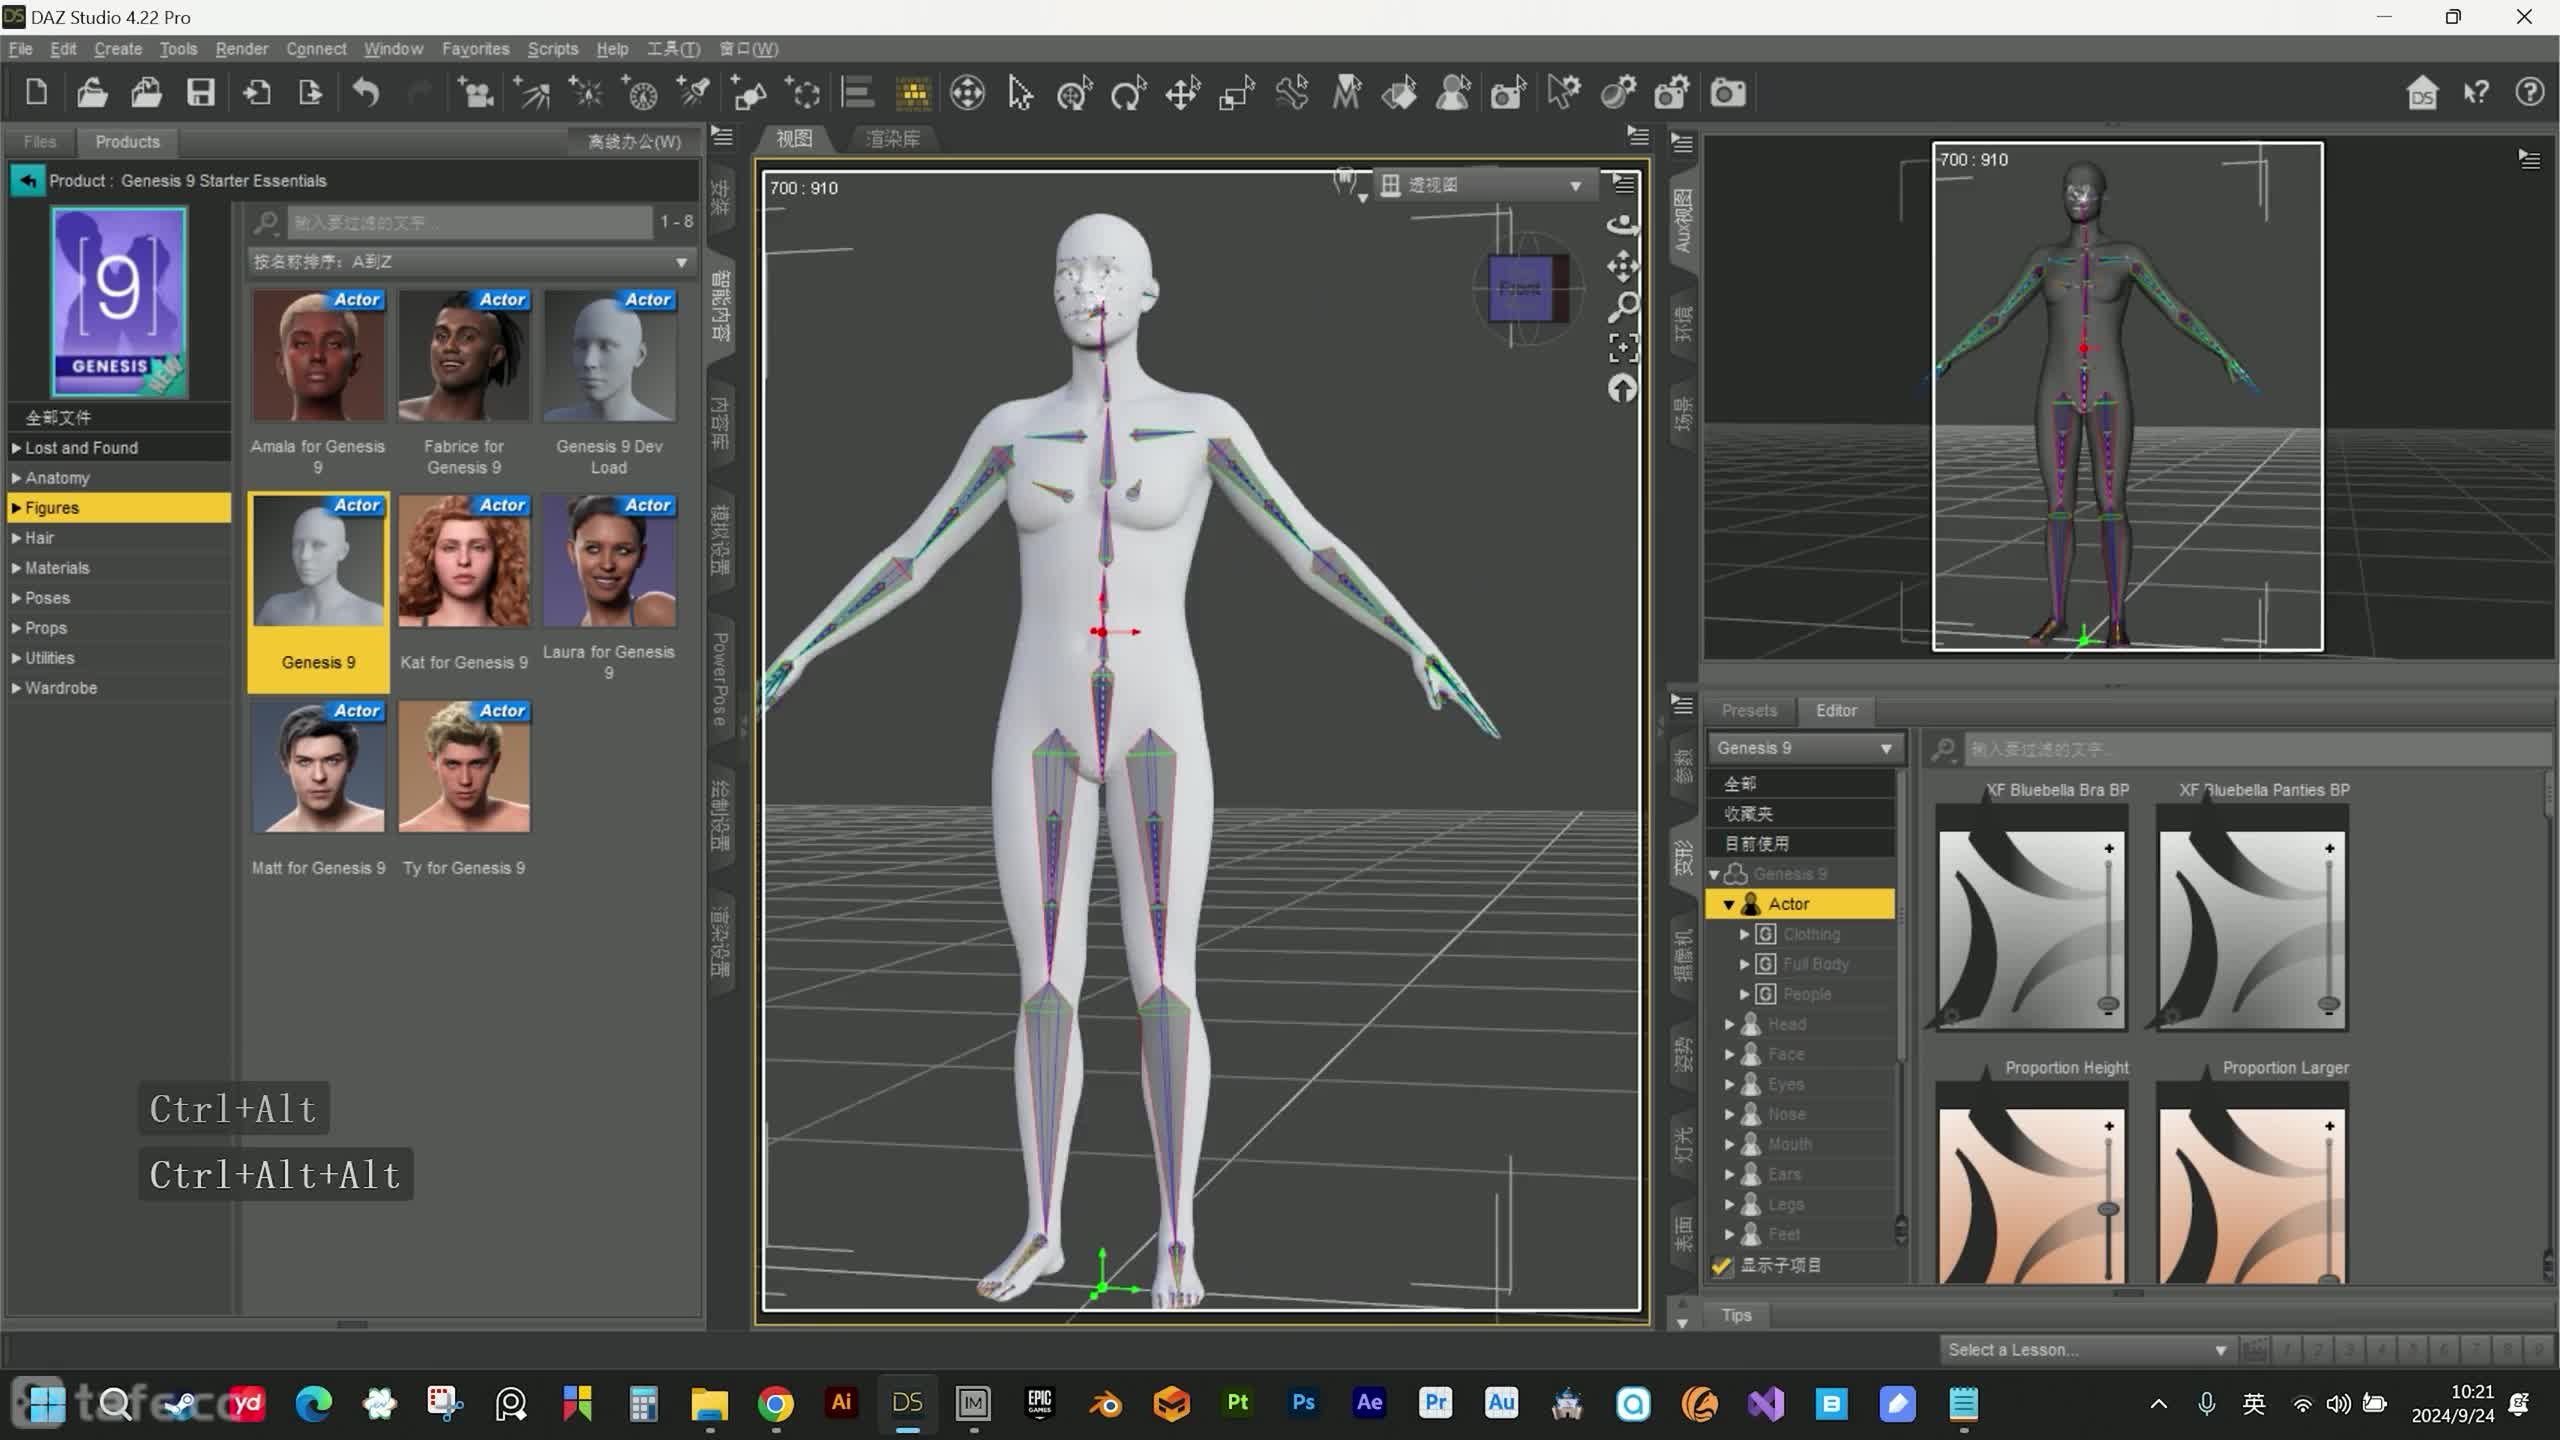Screen dimensions: 2560x1440
Task: Click the viewport zoom magnifier icon
Action: coord(1622,307)
